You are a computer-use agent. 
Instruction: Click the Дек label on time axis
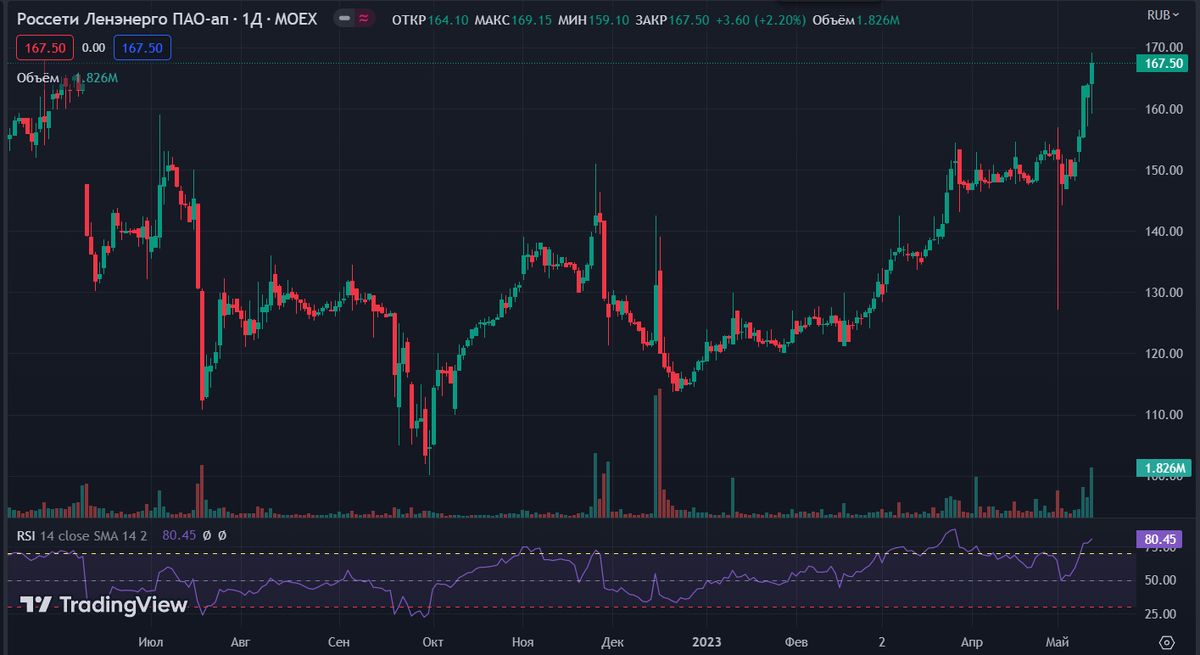(614, 640)
